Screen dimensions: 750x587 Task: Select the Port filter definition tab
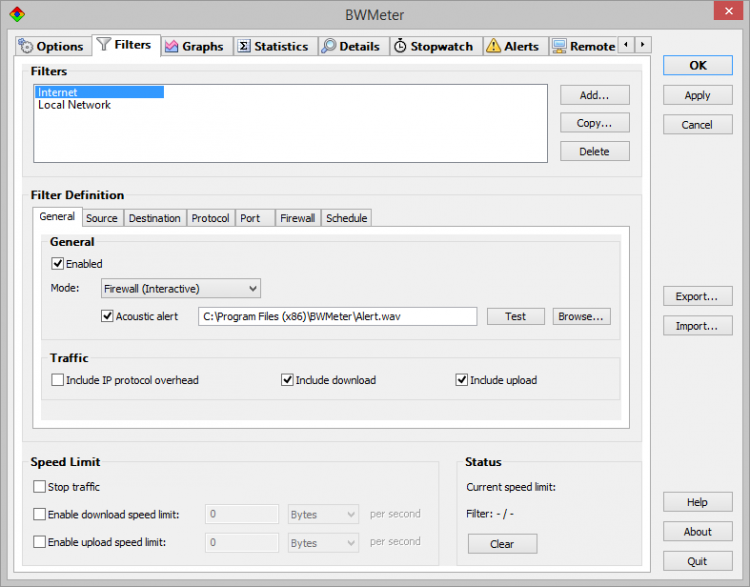[255, 218]
